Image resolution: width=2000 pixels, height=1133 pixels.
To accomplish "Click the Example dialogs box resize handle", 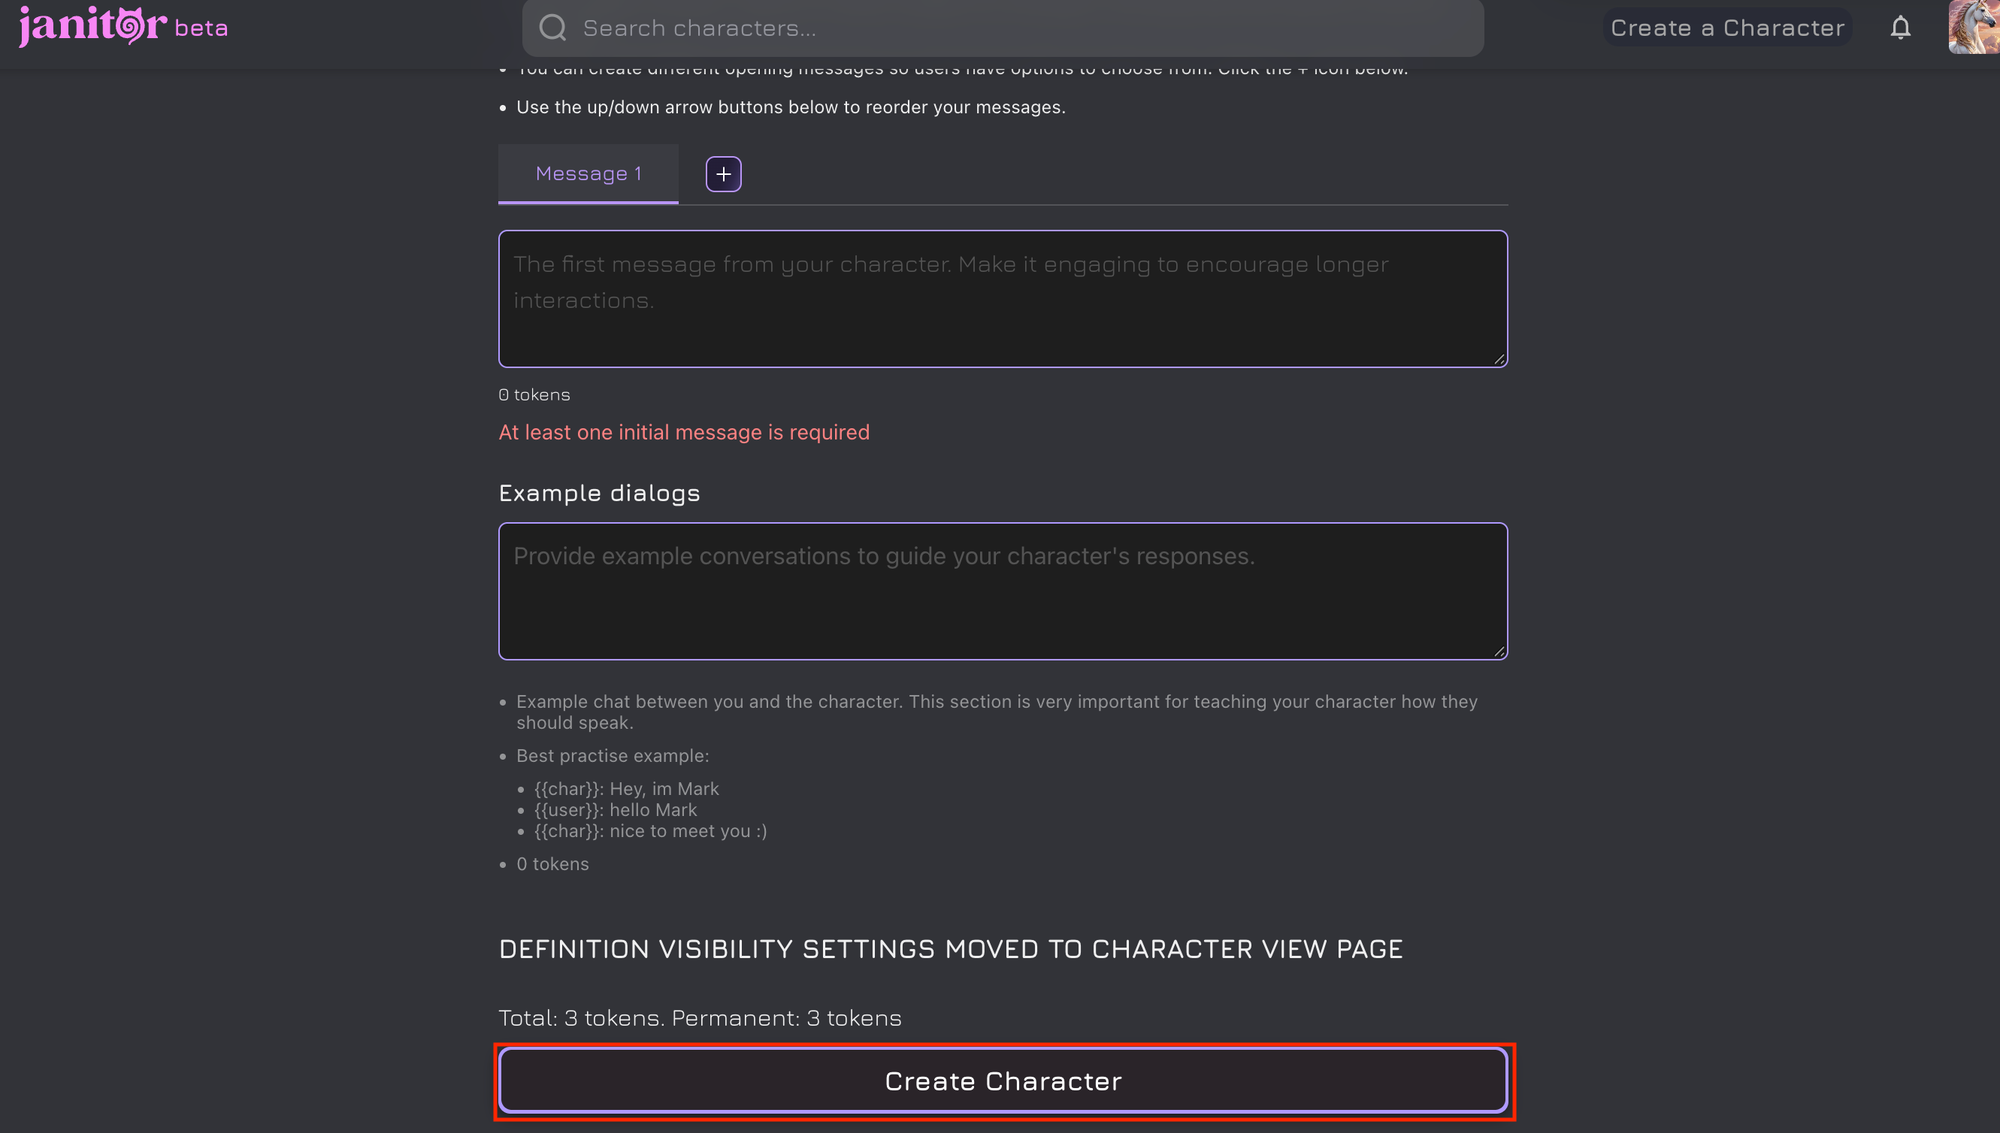I will [x=1499, y=651].
